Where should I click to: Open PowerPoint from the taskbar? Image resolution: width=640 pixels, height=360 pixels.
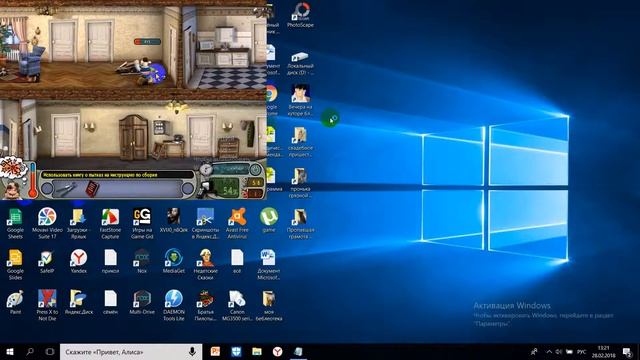(x=215, y=351)
